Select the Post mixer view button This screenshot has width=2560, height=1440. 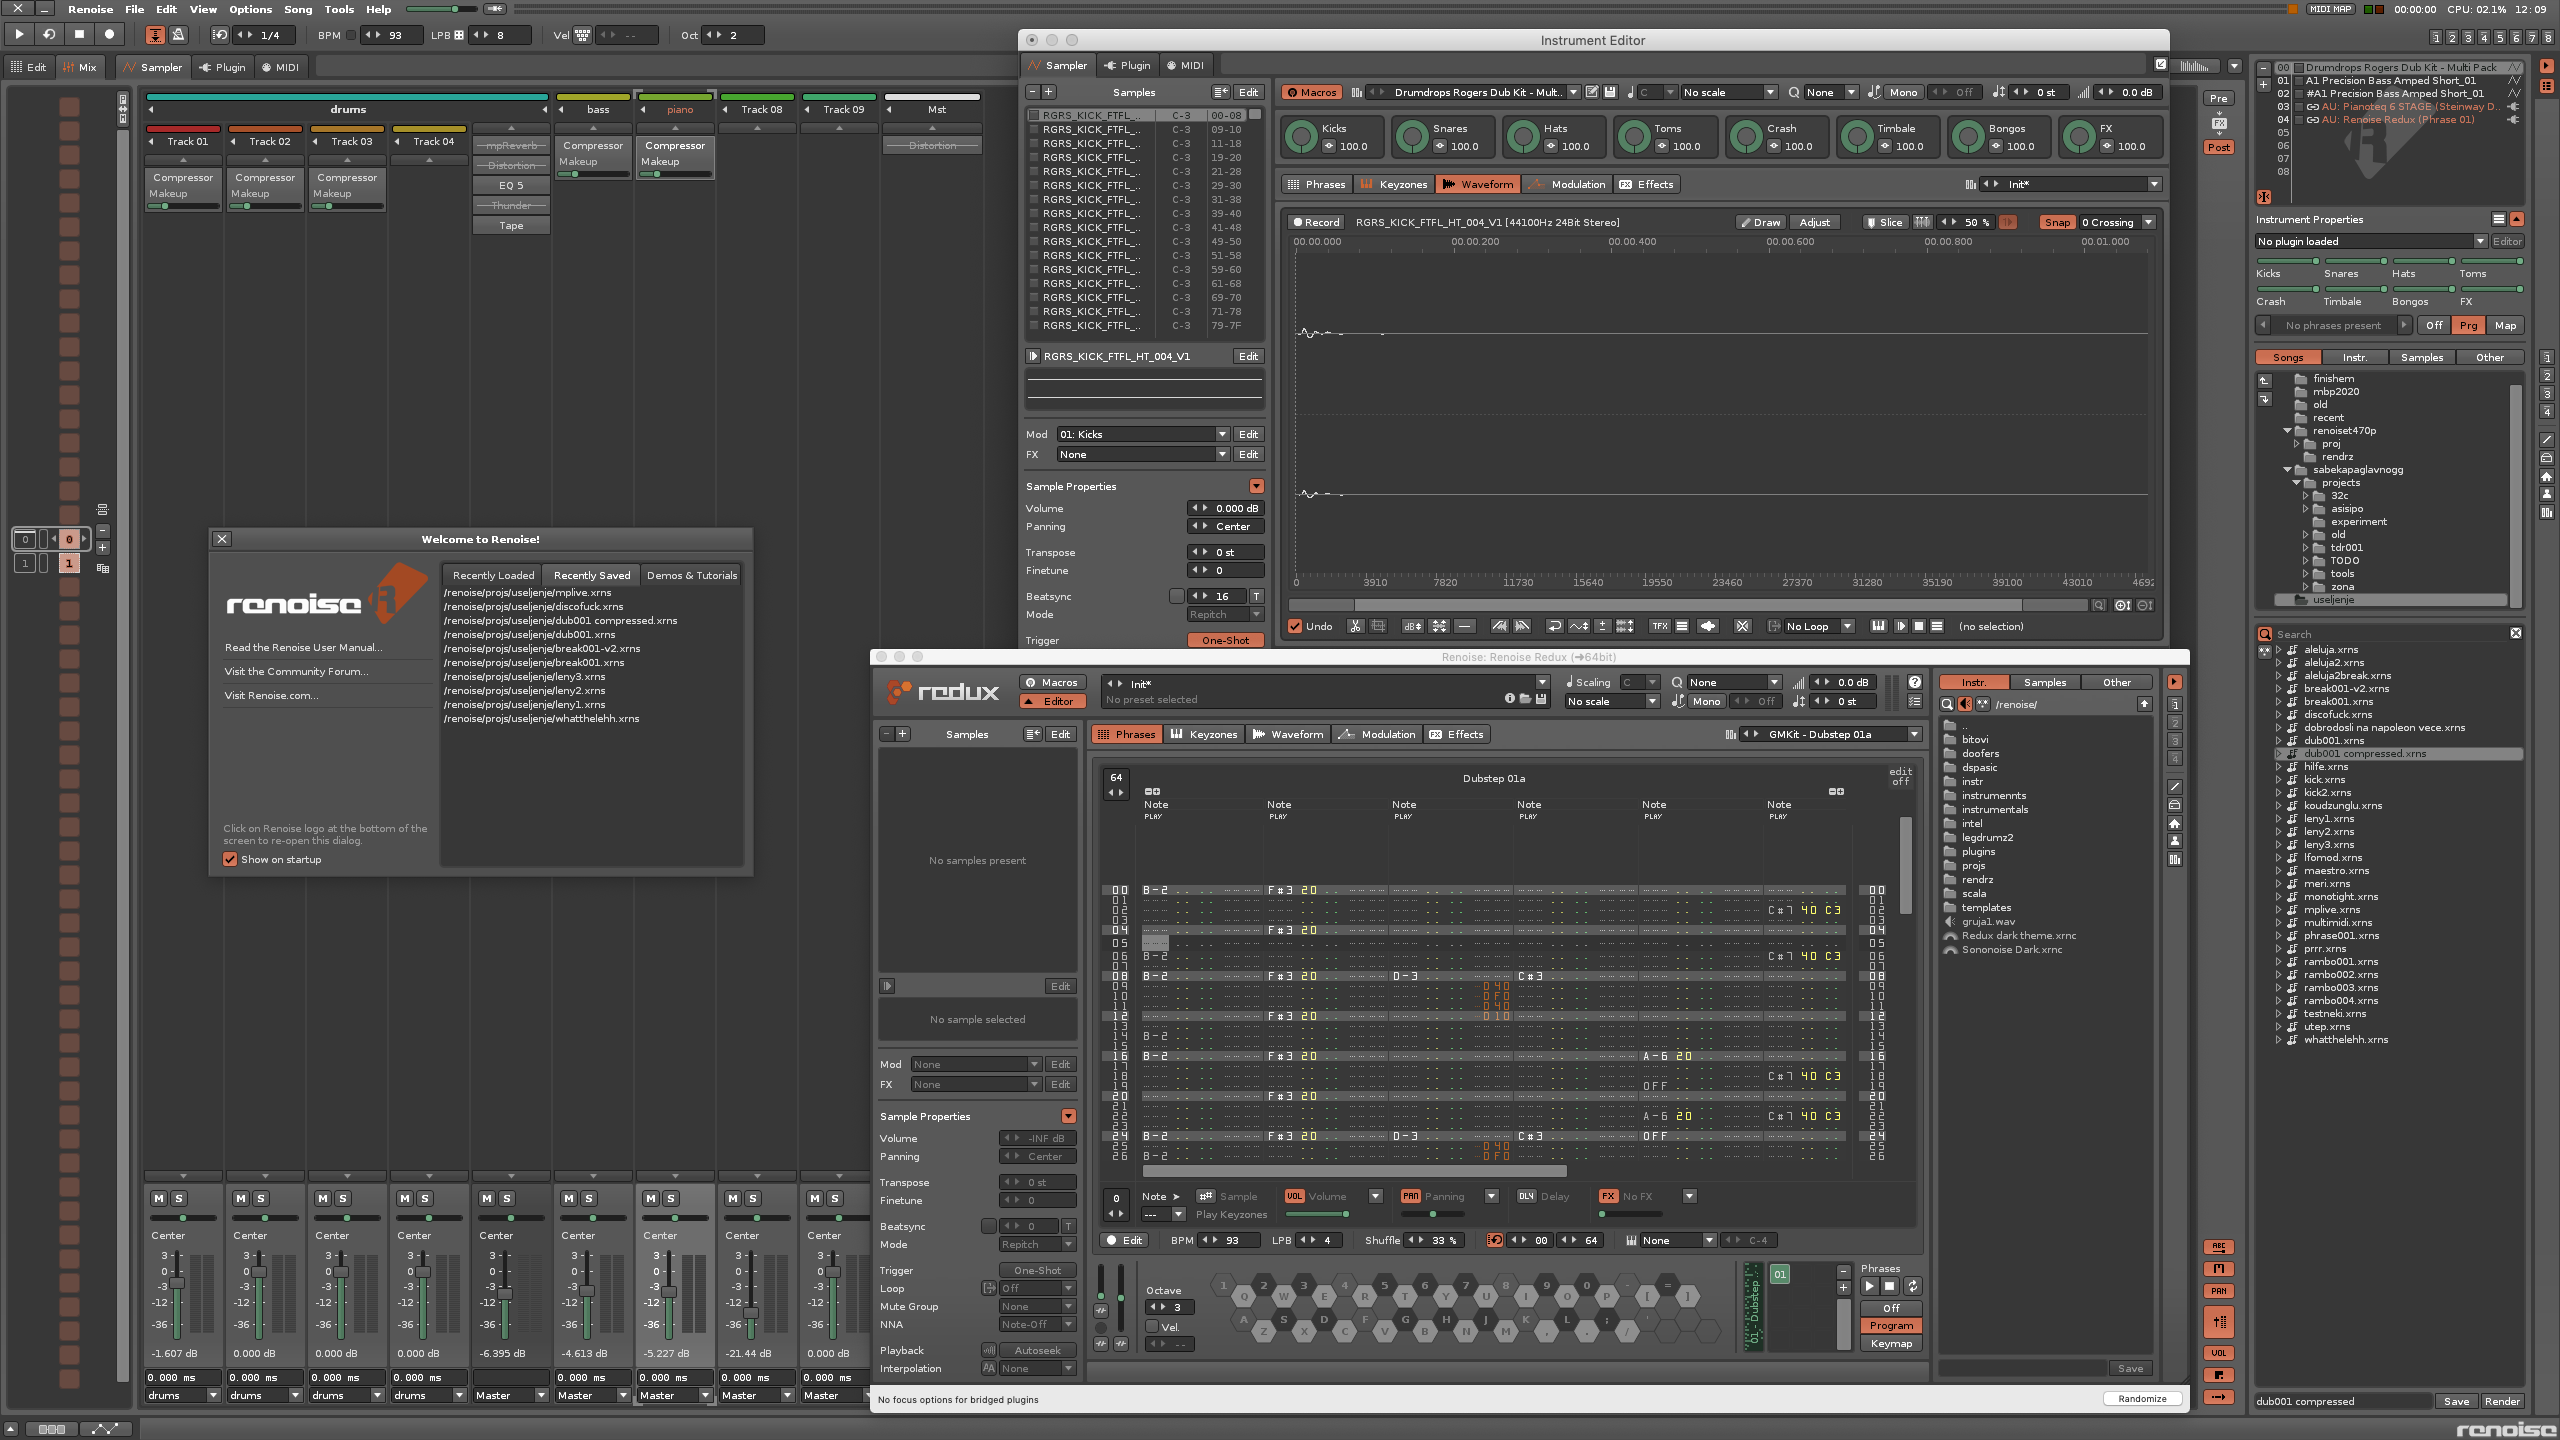2219,147
